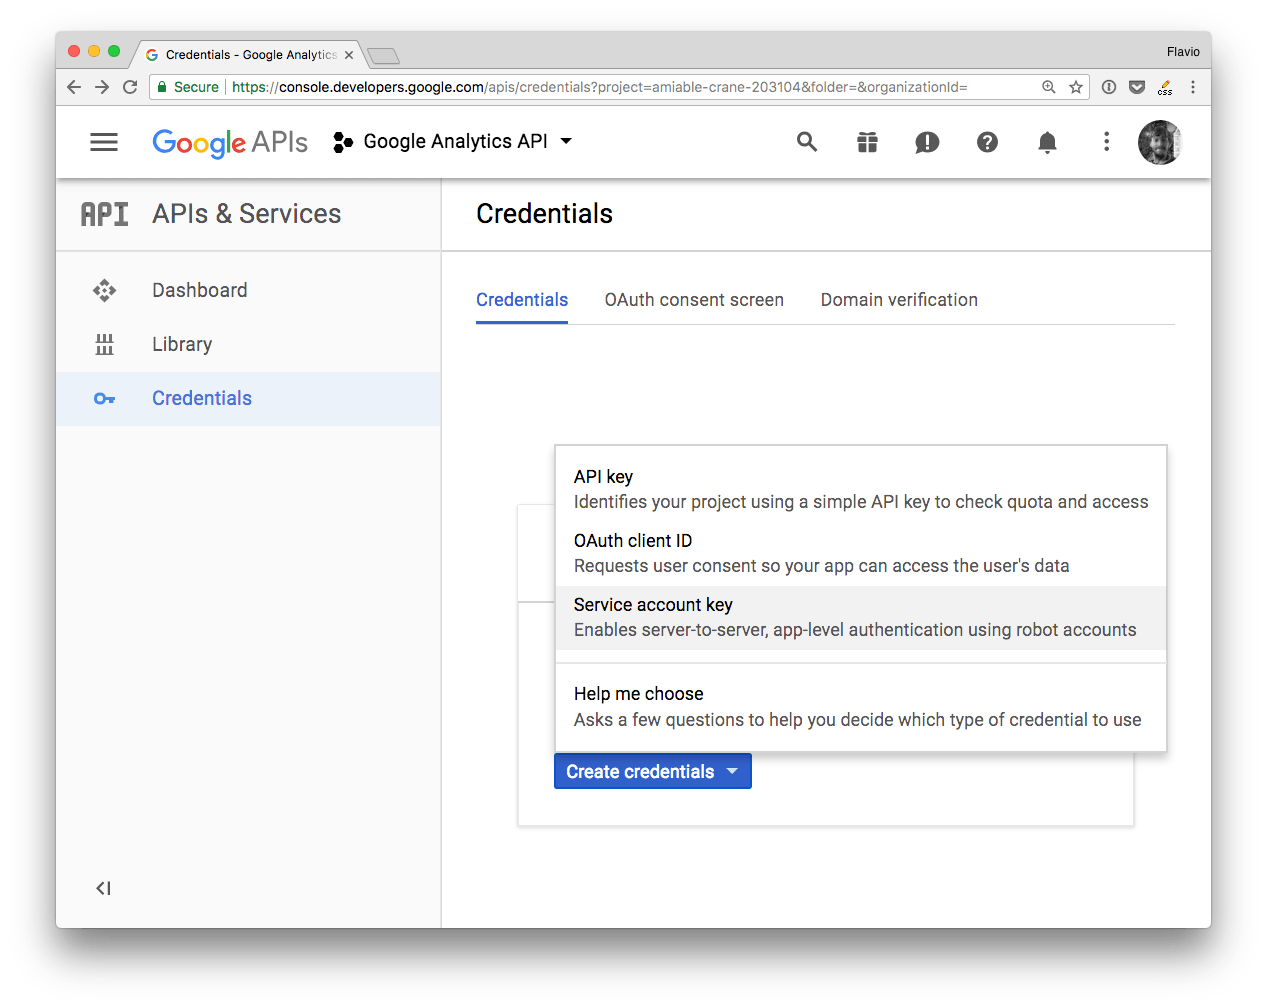This screenshot has height=1008, width=1267.
Task: Click the Credentials key icon in sidebar
Action: pyautogui.click(x=104, y=399)
